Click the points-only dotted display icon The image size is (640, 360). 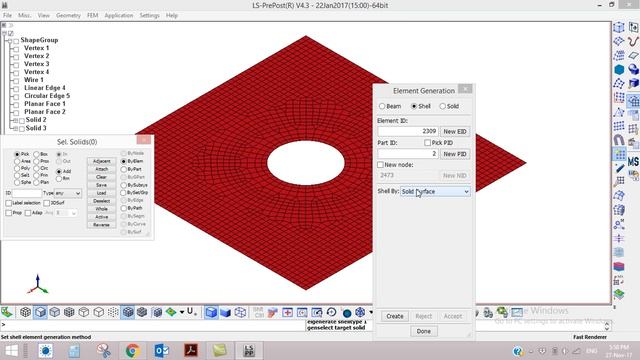113,312
